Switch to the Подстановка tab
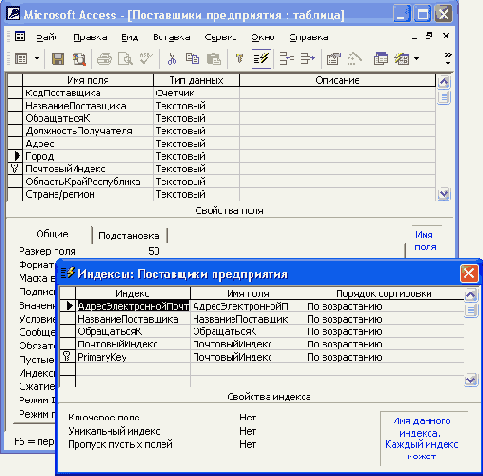 click(129, 236)
